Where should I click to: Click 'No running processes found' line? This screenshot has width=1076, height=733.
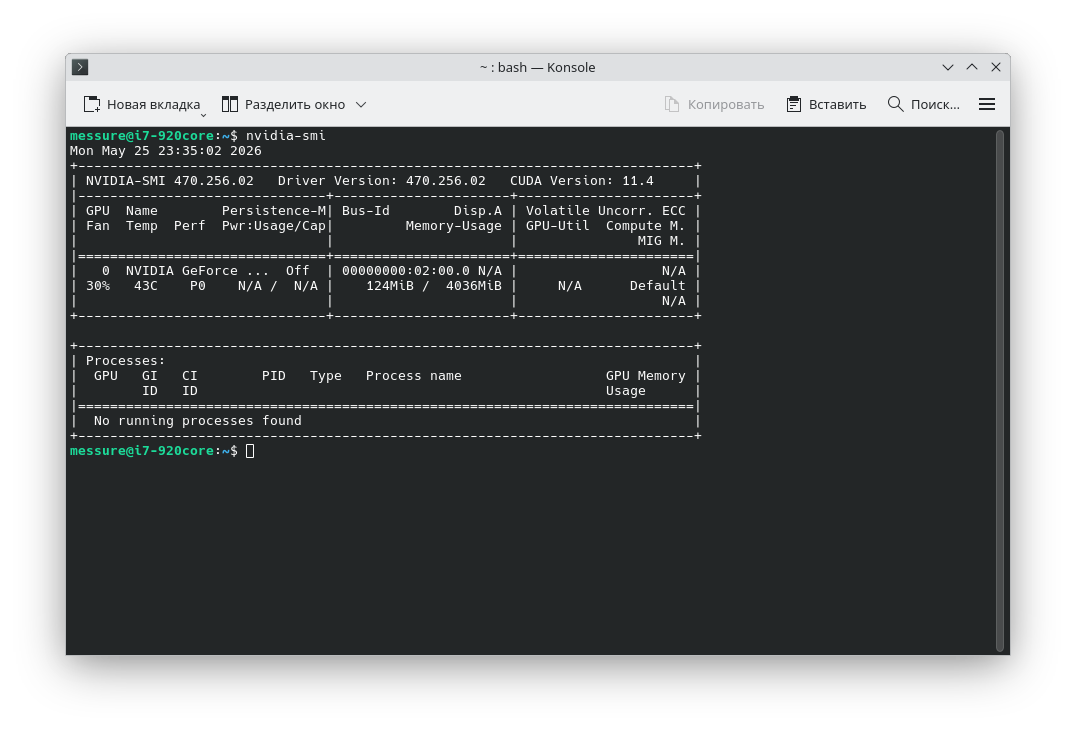coord(198,421)
